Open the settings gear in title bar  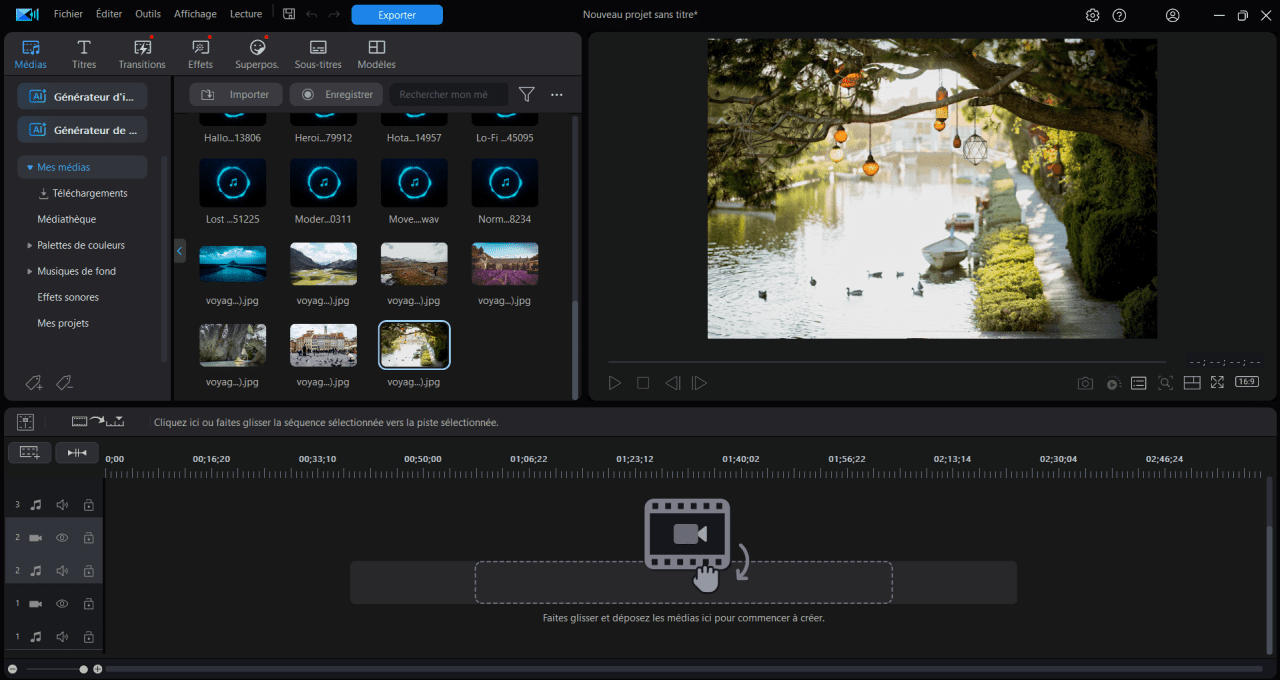tap(1092, 15)
